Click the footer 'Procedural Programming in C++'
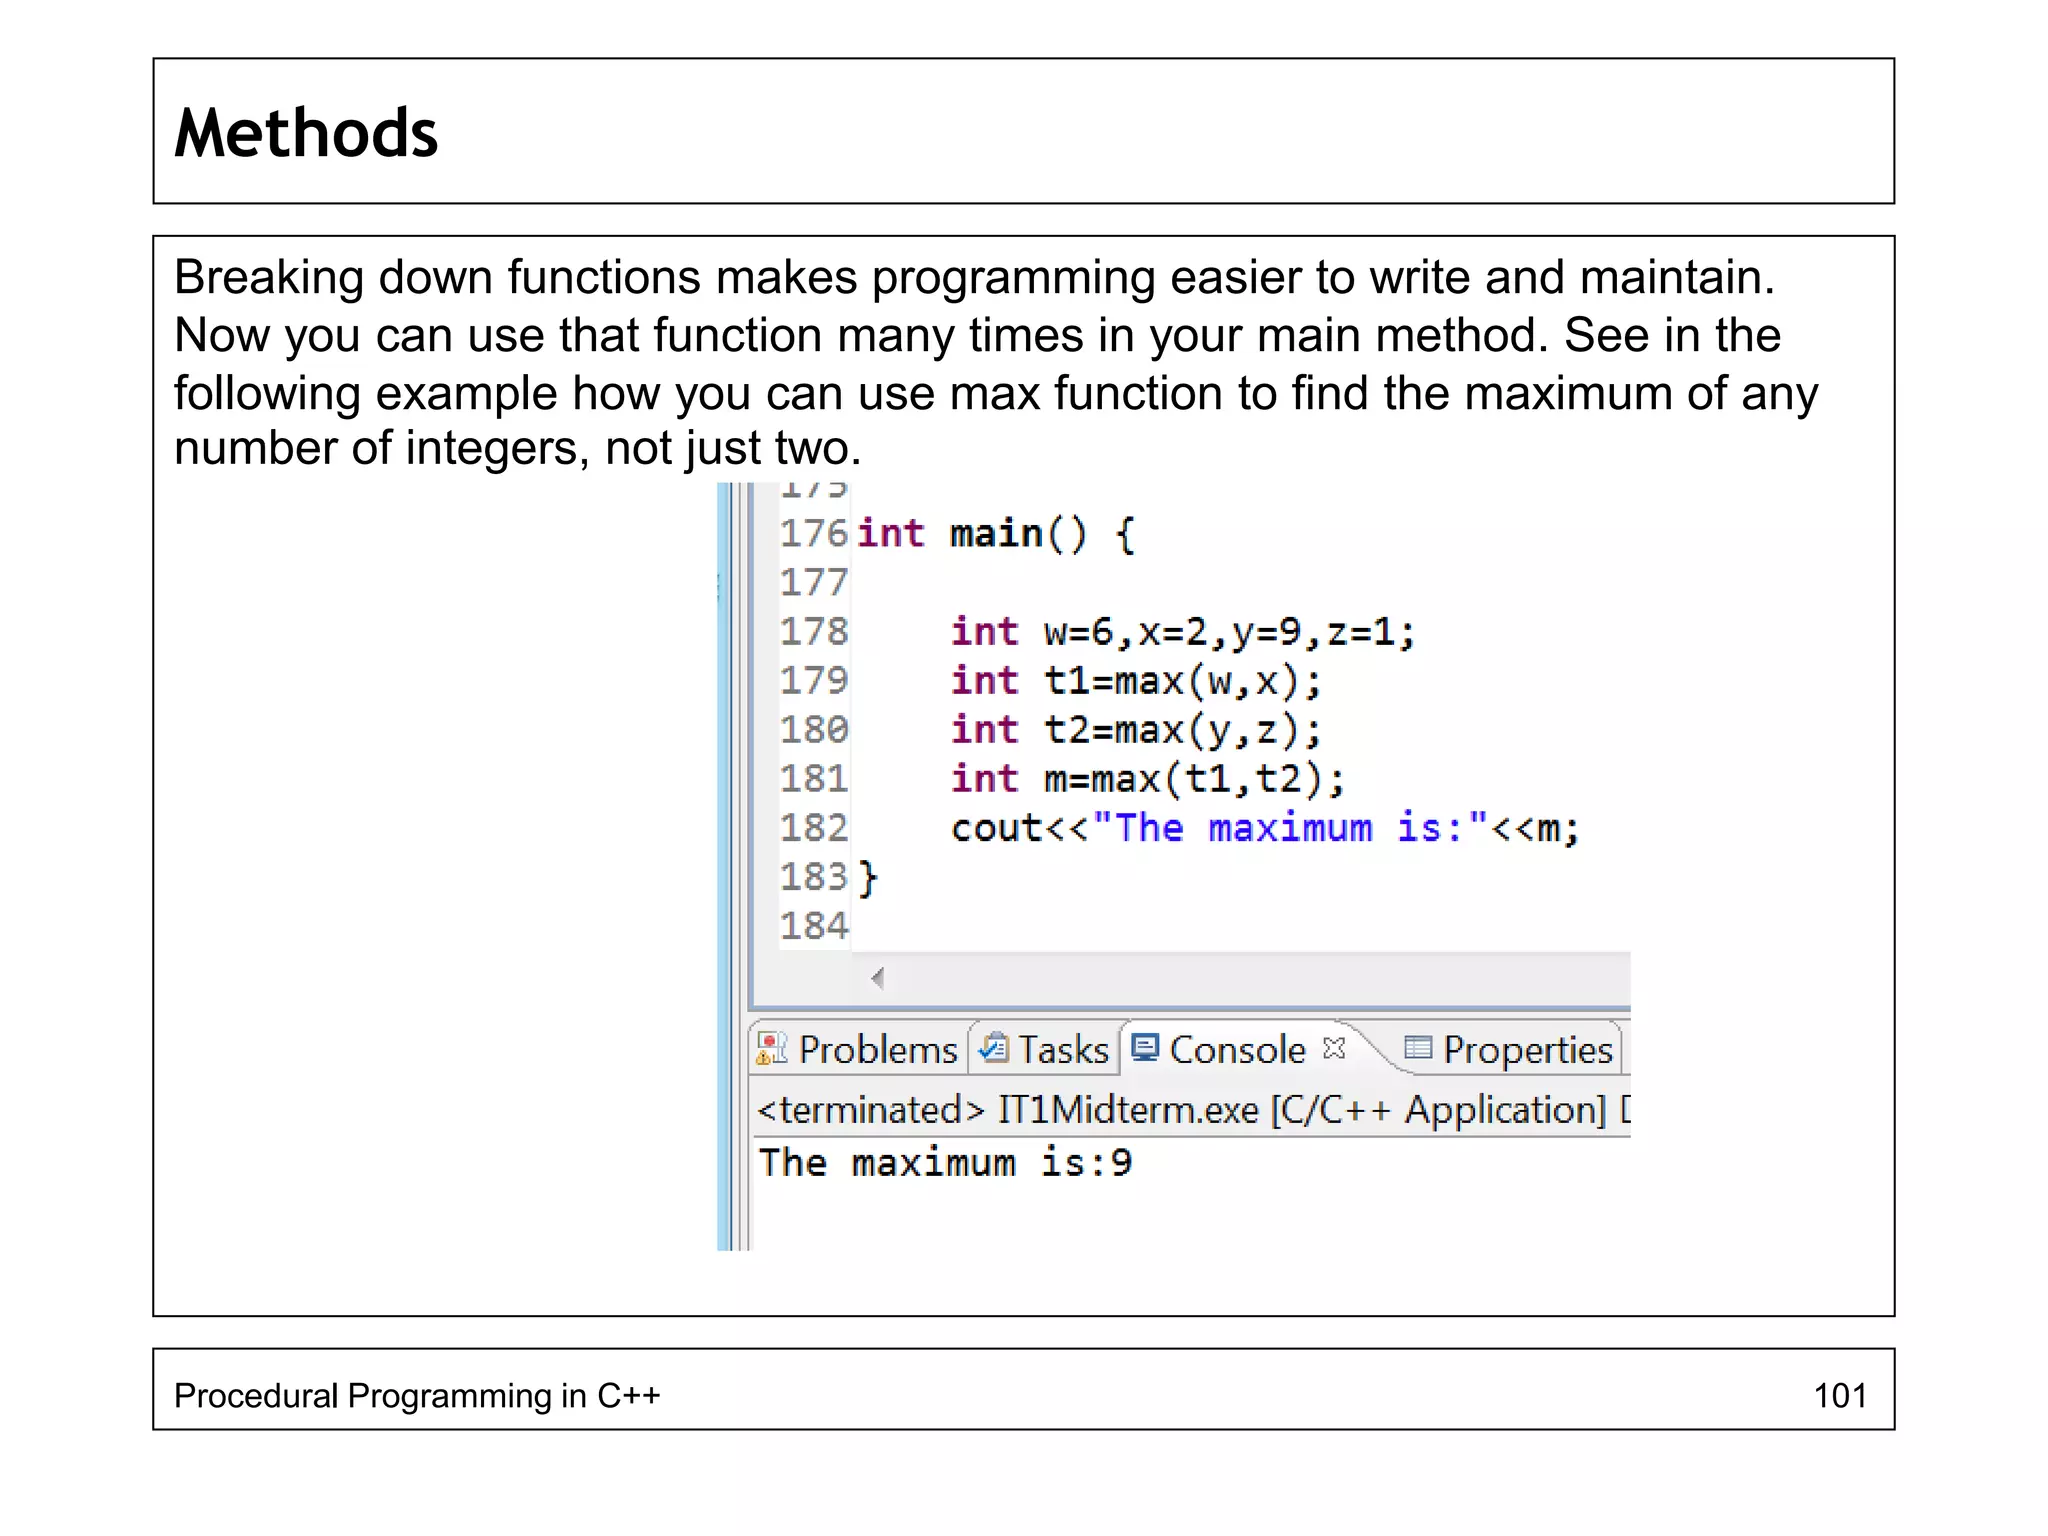 [x=417, y=1395]
